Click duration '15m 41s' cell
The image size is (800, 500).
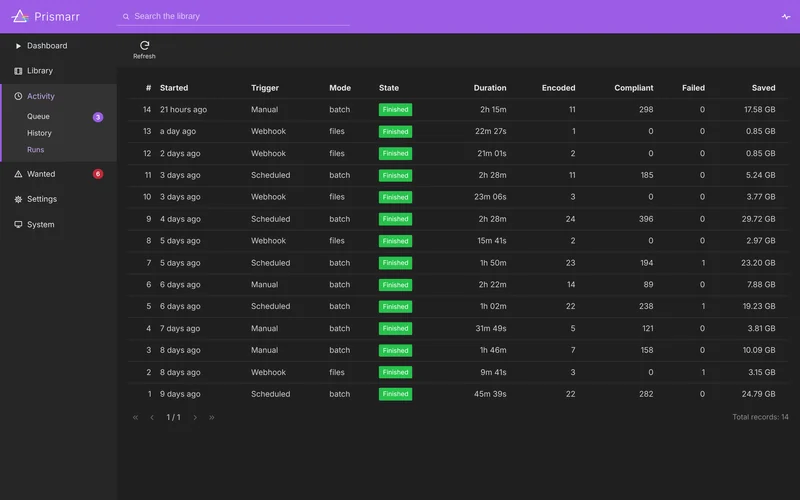coord(492,241)
